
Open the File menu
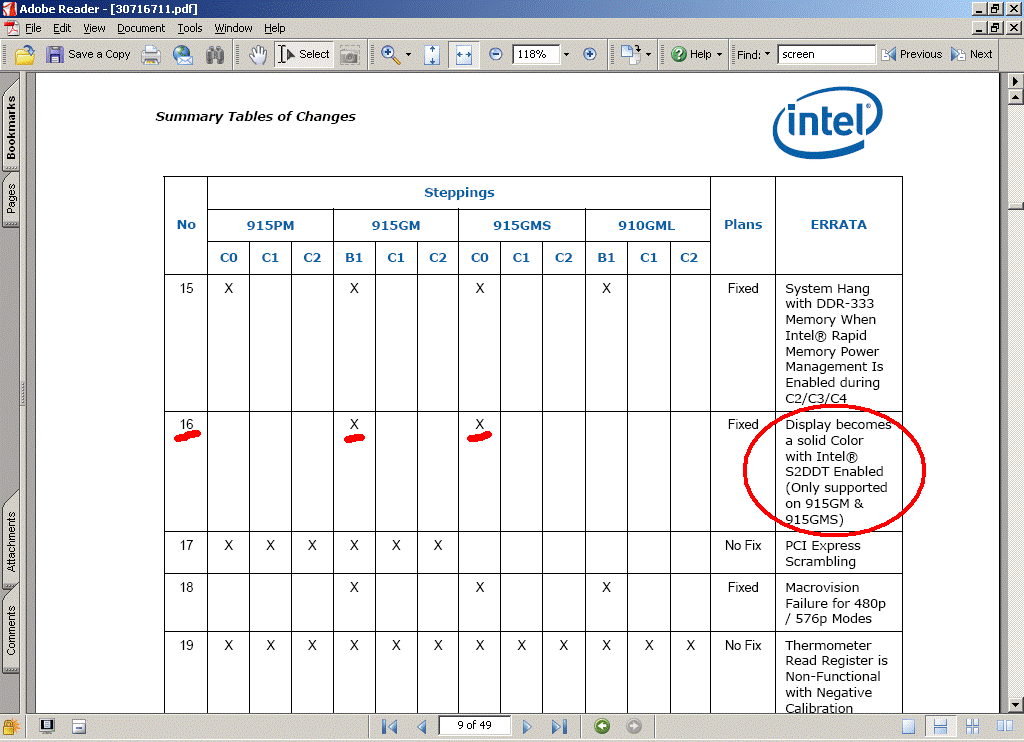(x=33, y=28)
